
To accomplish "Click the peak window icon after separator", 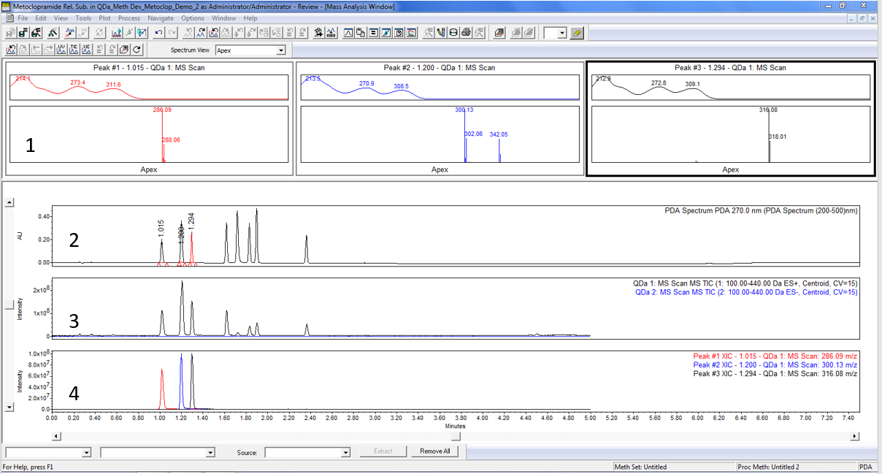I will pos(348,33).
